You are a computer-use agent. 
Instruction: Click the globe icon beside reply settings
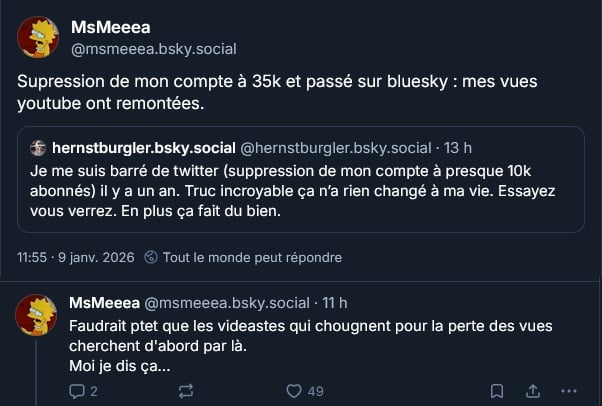click(x=151, y=257)
